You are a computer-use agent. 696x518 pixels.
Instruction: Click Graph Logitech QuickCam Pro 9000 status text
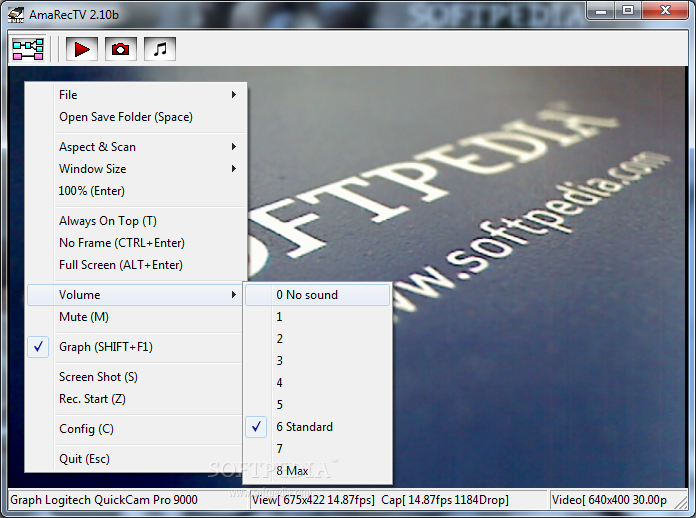coord(104,500)
